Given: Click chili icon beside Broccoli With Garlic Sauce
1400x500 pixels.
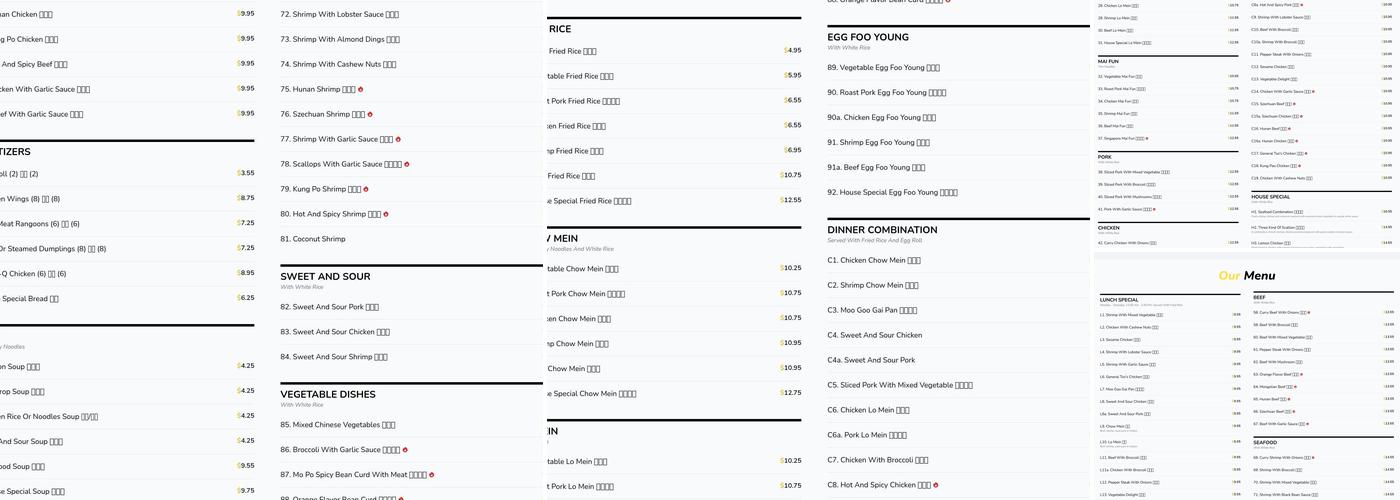Looking at the screenshot, I should click(405, 450).
